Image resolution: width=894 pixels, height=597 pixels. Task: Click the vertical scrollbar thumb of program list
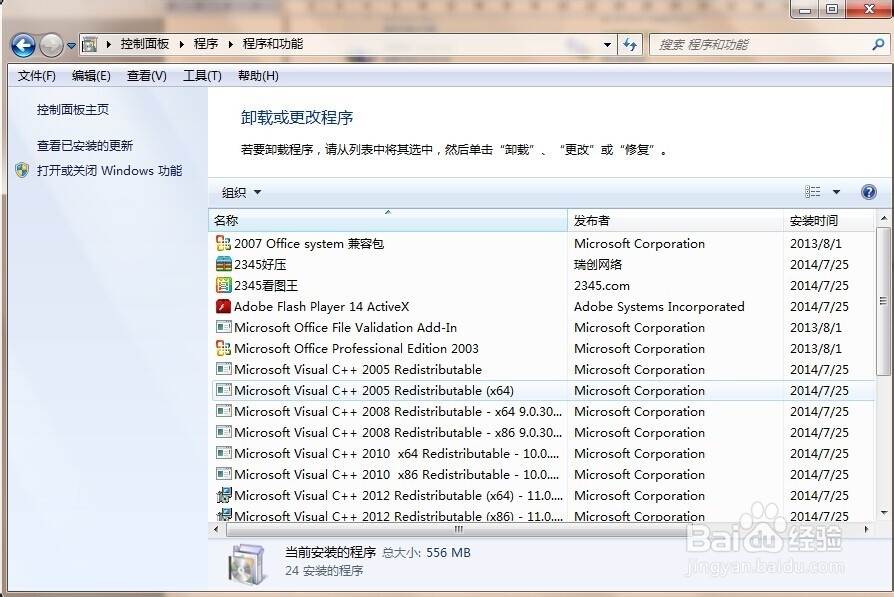click(x=883, y=301)
